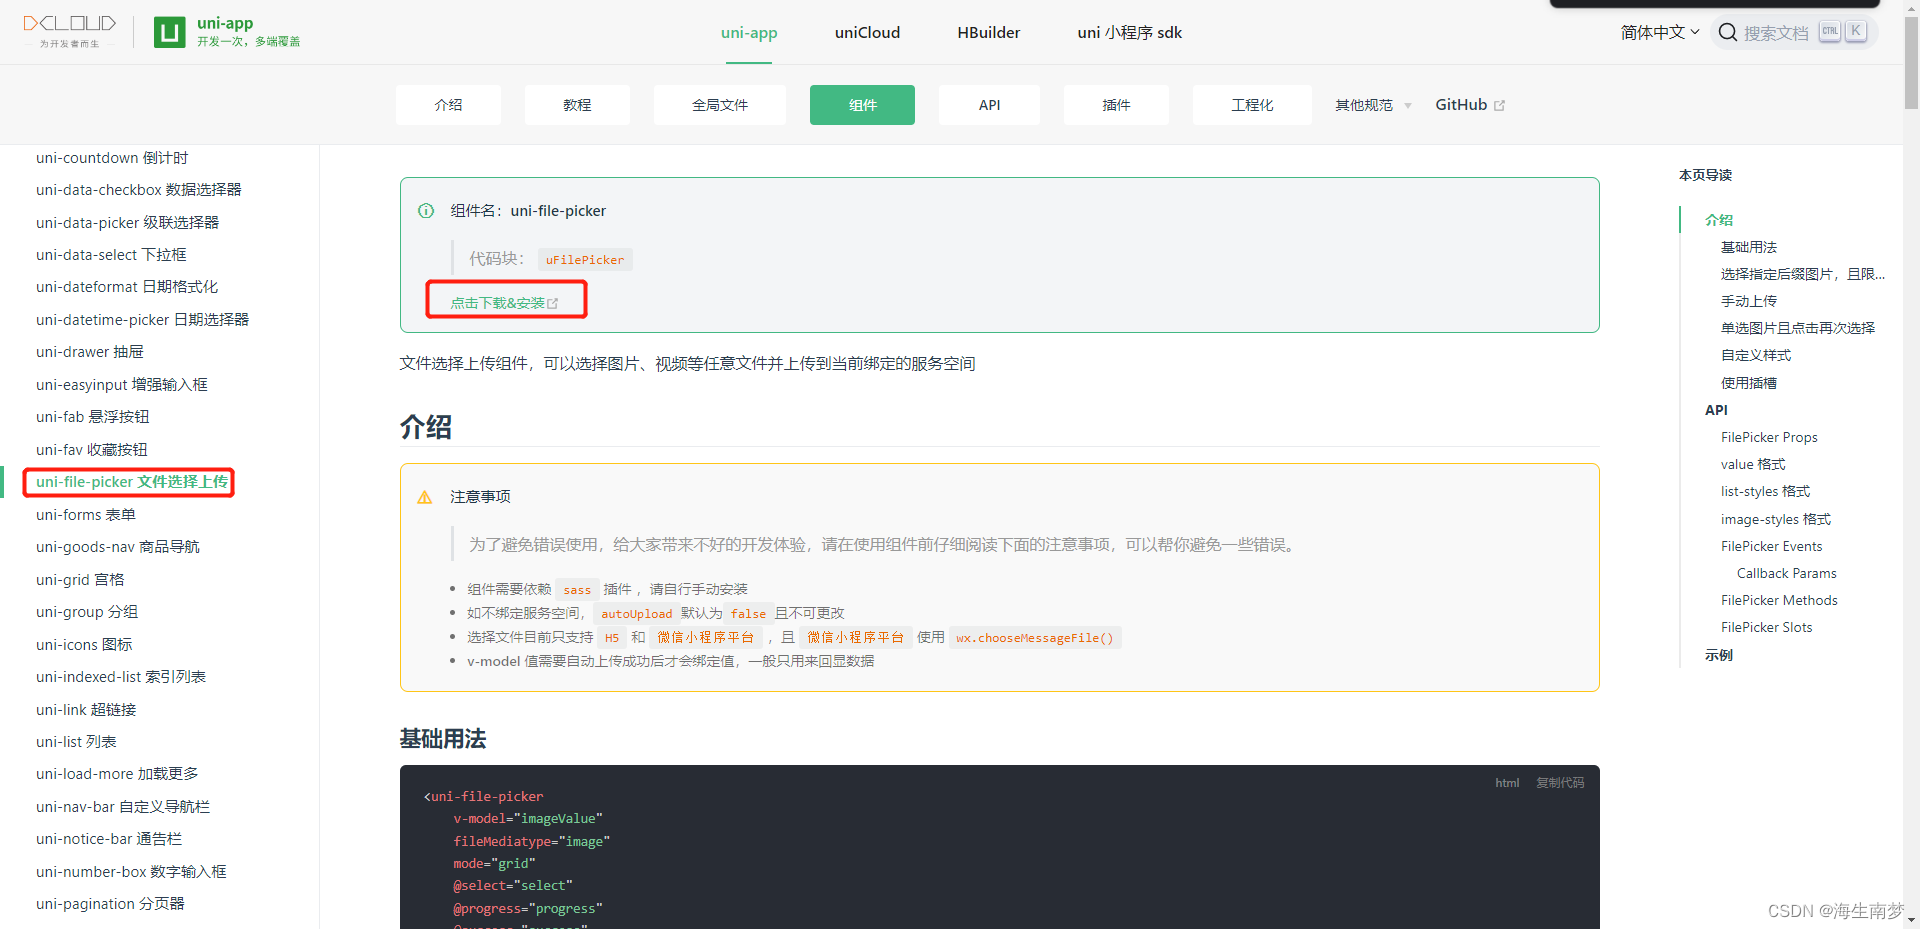Open uni-icons 图标 in sidebar

click(84, 645)
